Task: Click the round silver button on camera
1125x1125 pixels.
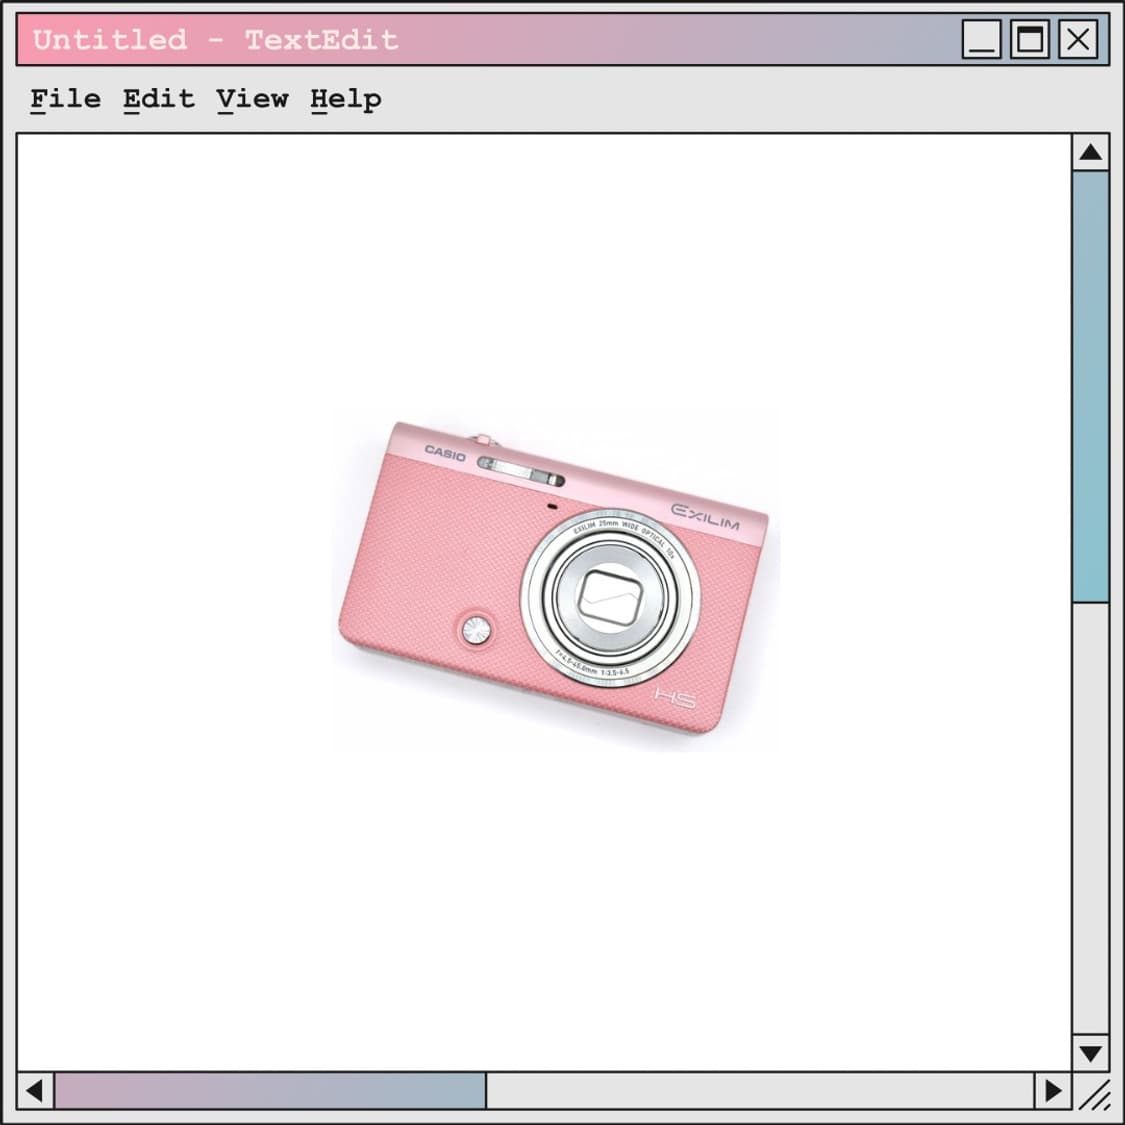Action: click(x=475, y=629)
